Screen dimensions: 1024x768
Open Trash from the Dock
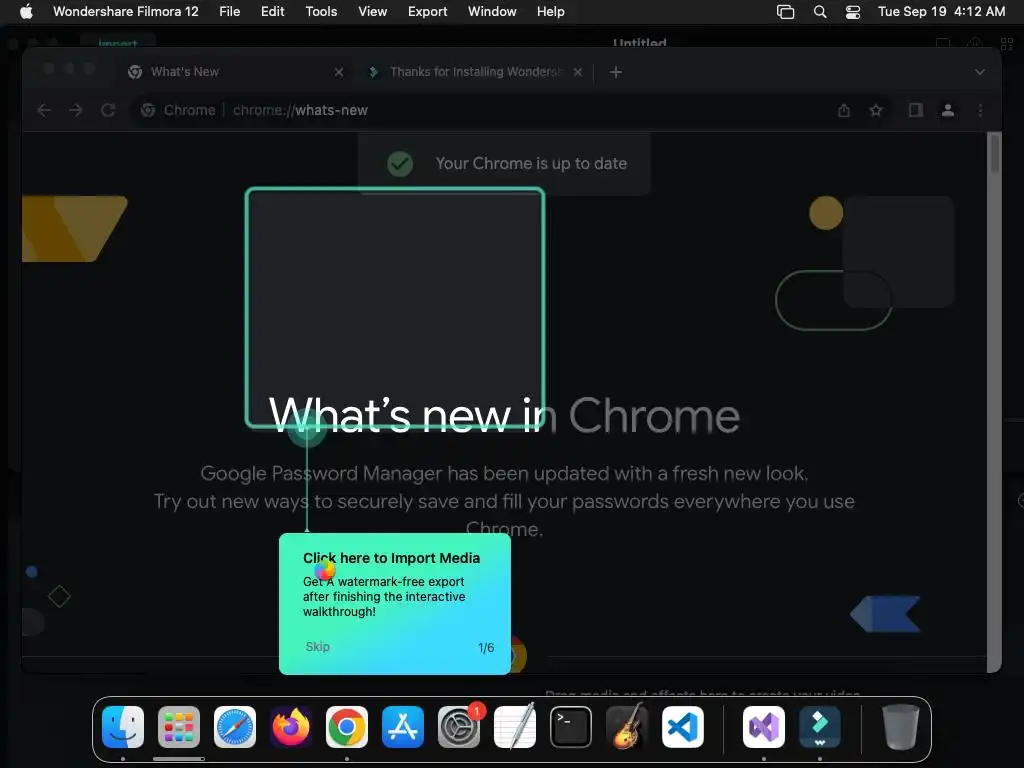(901, 726)
